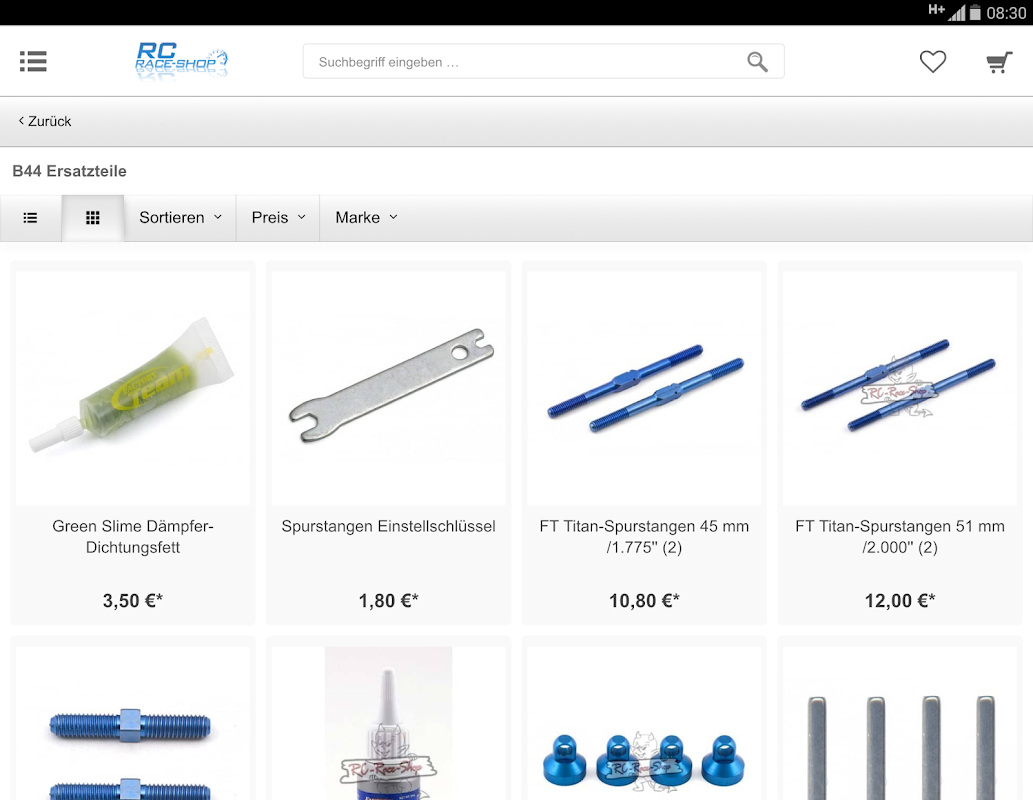Click the magnifier search icon

click(x=757, y=62)
